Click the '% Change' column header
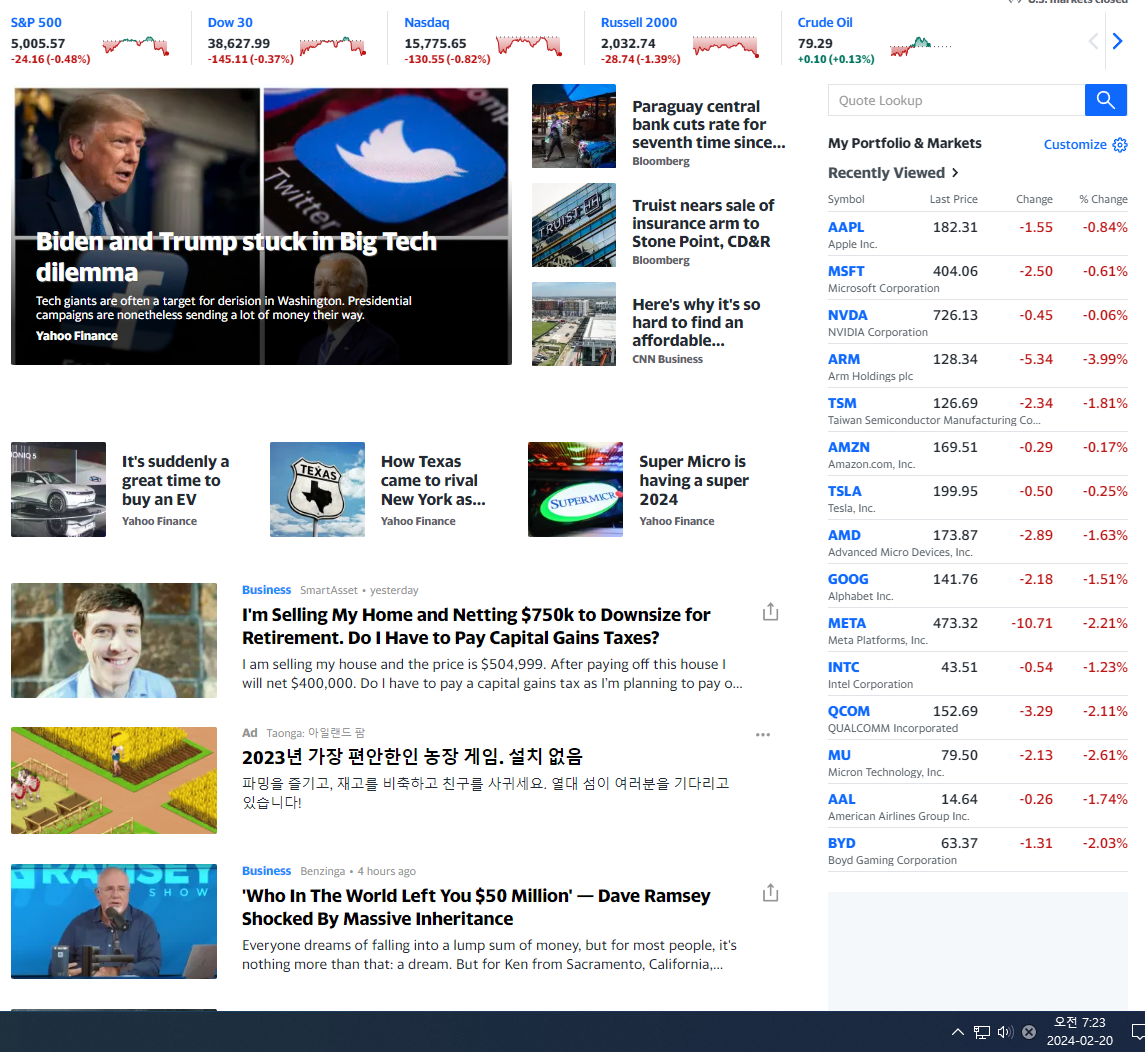 tap(1103, 199)
